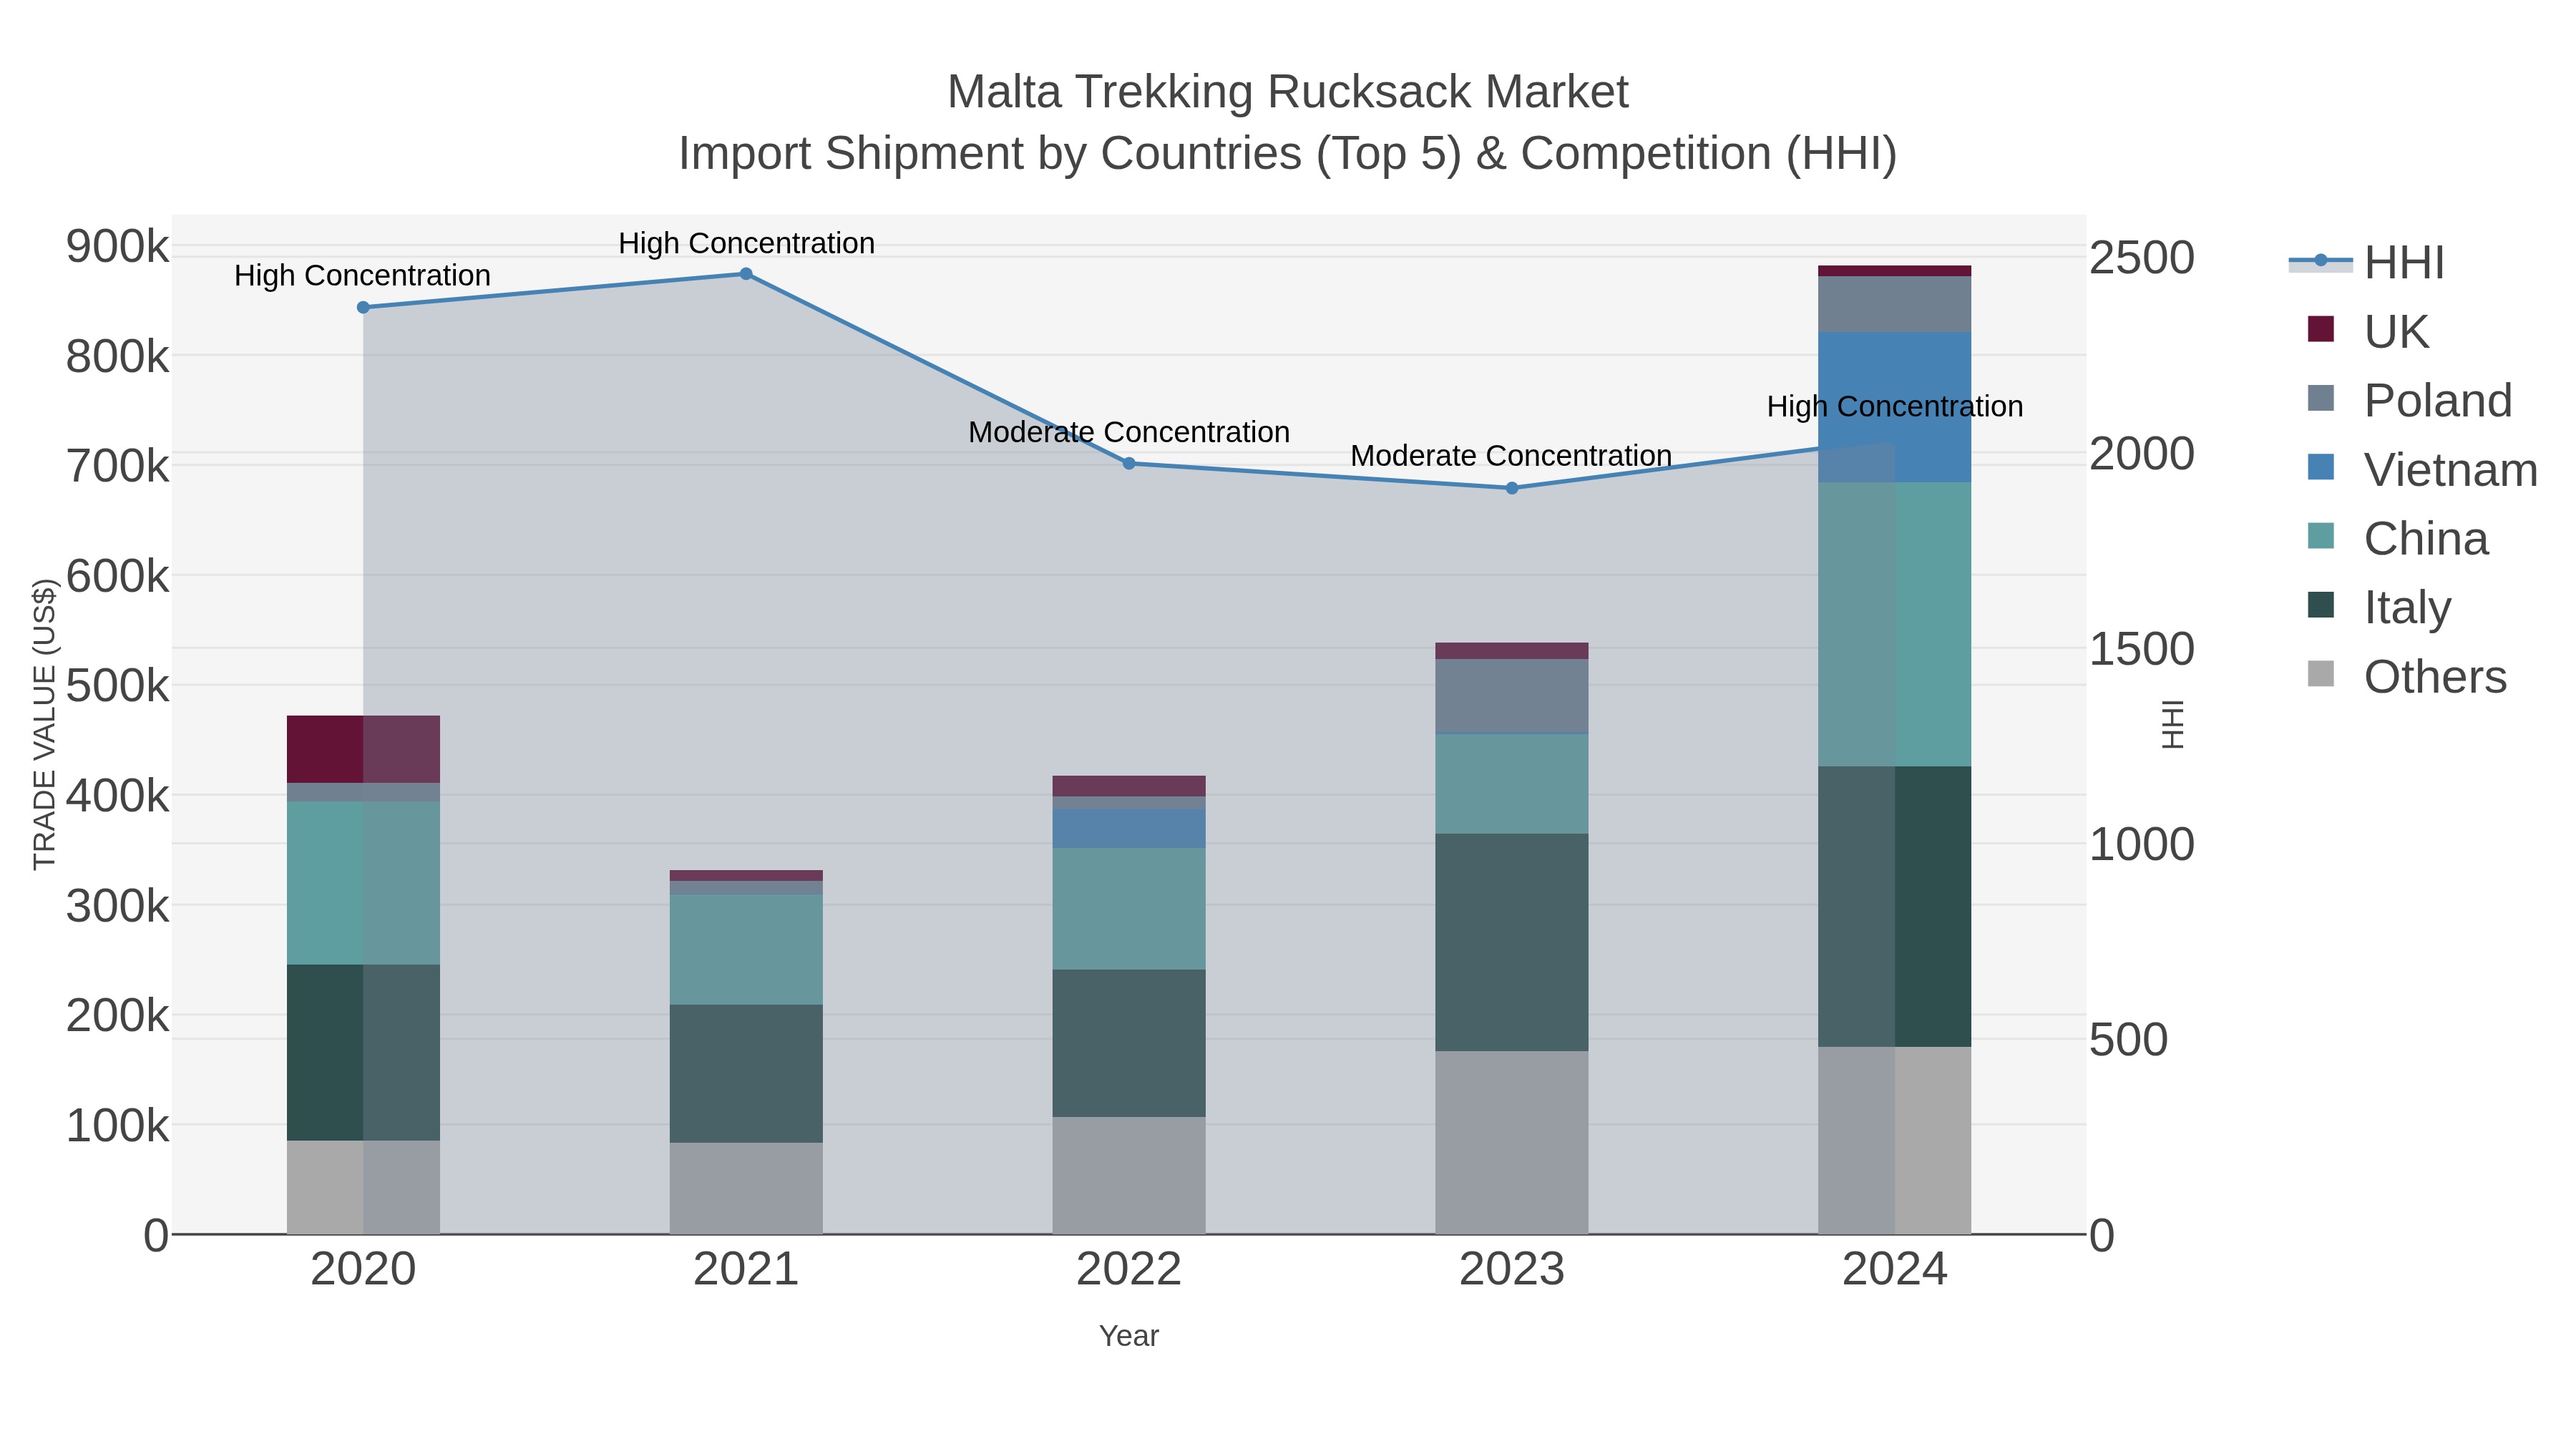This screenshot has height=1449, width=2576.
Task: Click the 2021 HHI data point
Action: coord(746,274)
